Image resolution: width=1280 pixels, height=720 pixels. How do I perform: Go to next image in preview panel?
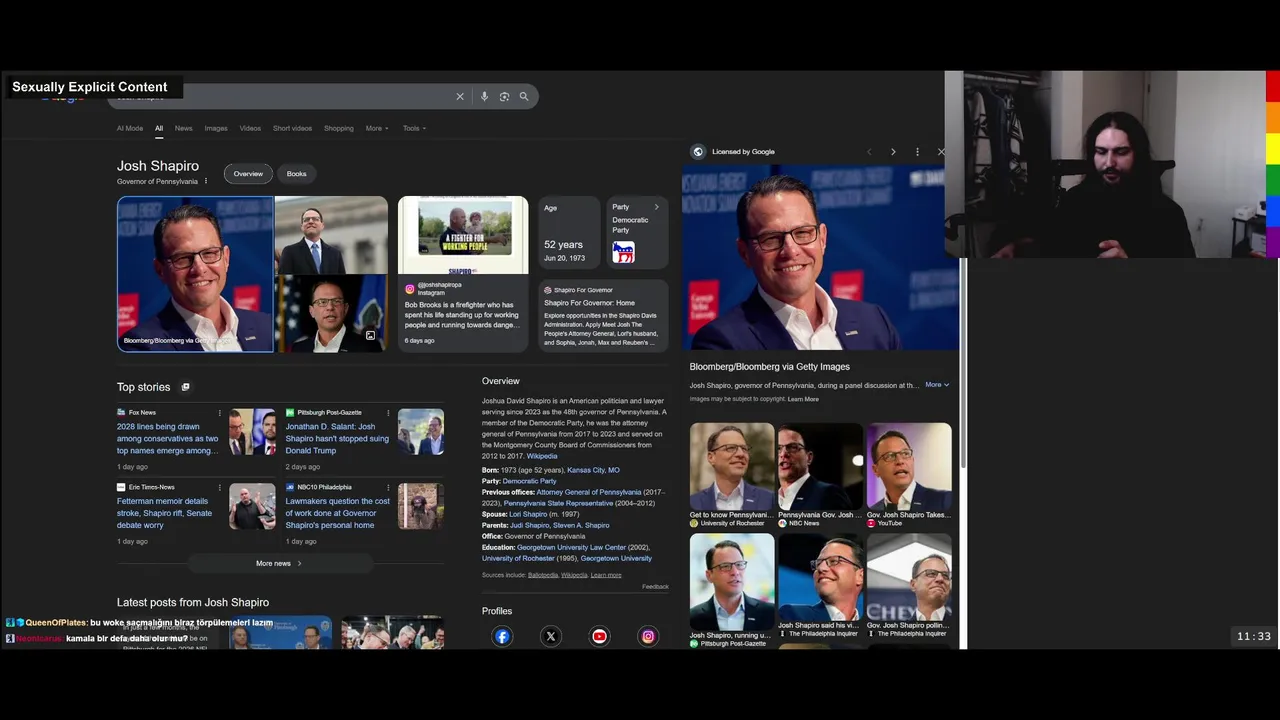coord(893,152)
